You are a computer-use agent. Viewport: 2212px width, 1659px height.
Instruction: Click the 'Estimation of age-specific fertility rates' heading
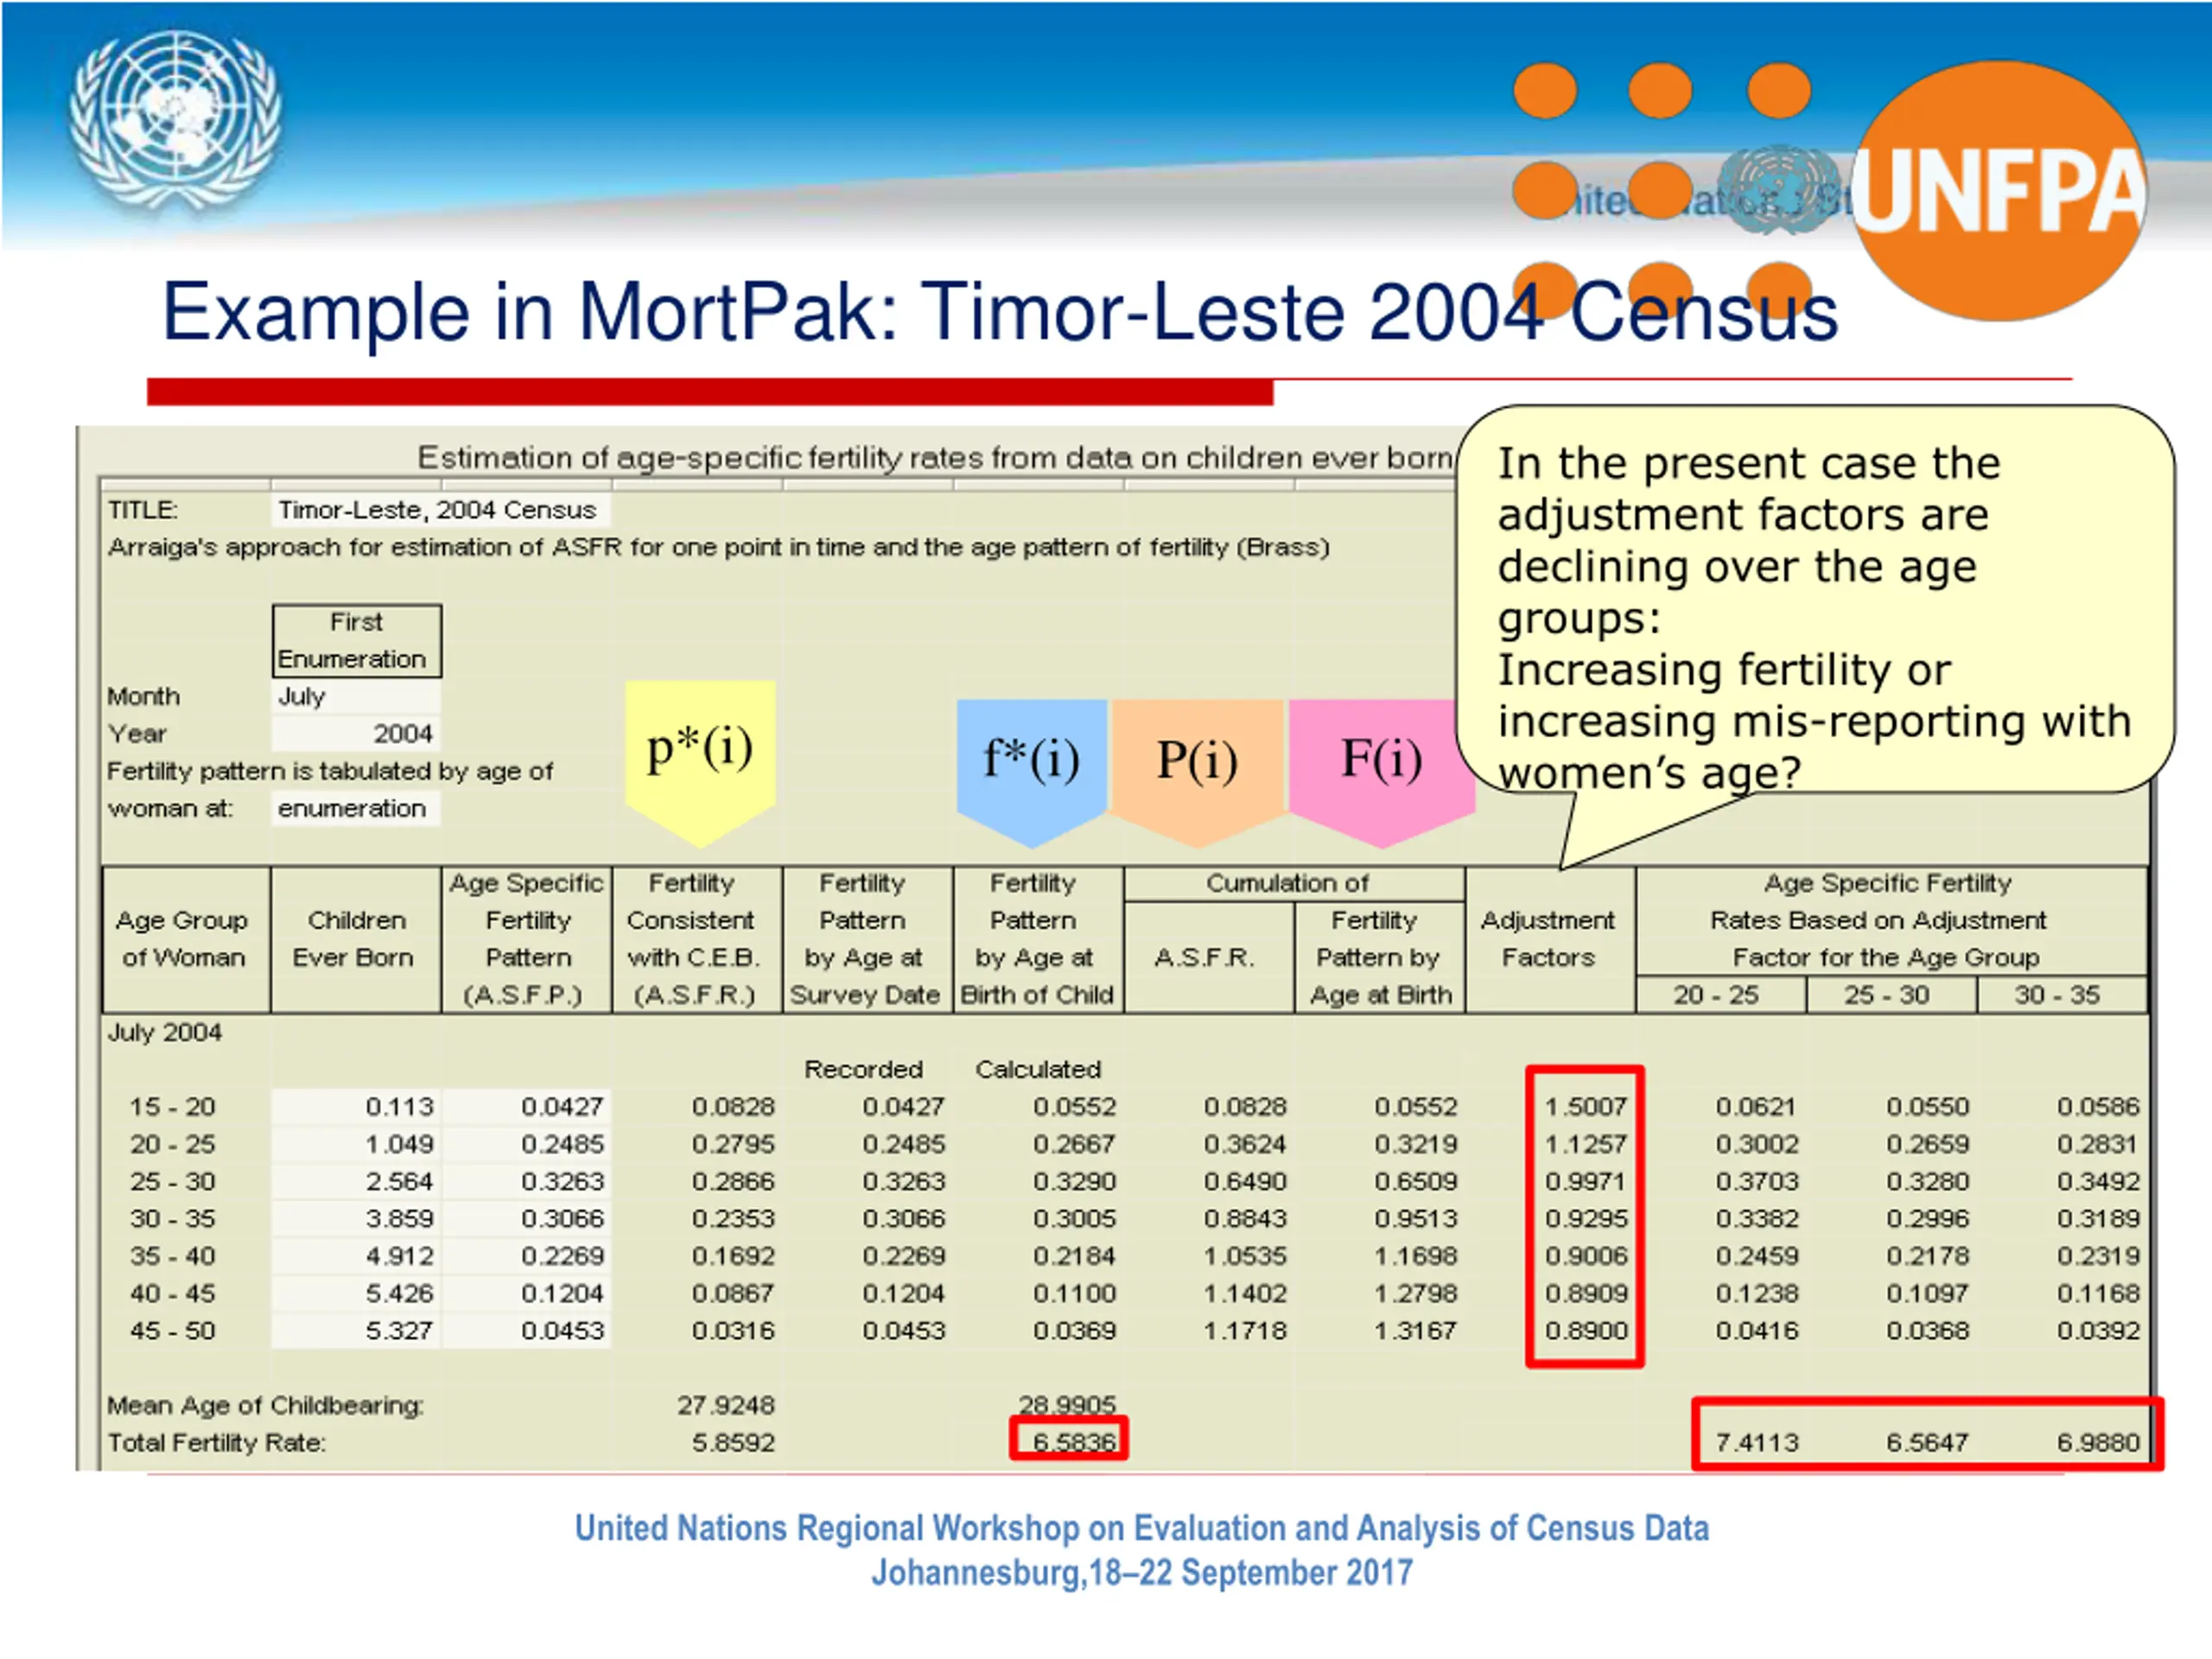[935, 458]
